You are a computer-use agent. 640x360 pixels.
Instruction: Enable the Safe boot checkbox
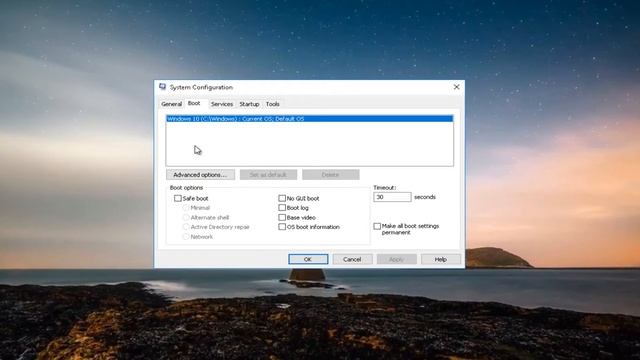coord(178,198)
